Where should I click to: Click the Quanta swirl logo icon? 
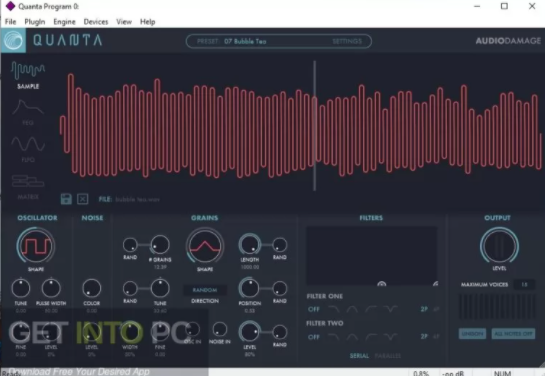(13, 40)
